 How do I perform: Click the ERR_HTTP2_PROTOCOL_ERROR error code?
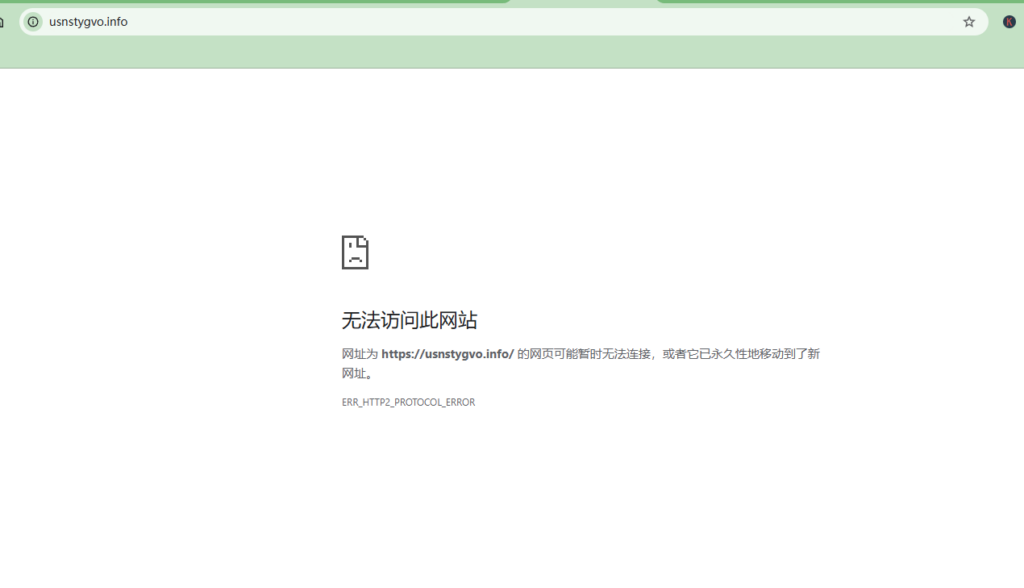[x=408, y=402]
